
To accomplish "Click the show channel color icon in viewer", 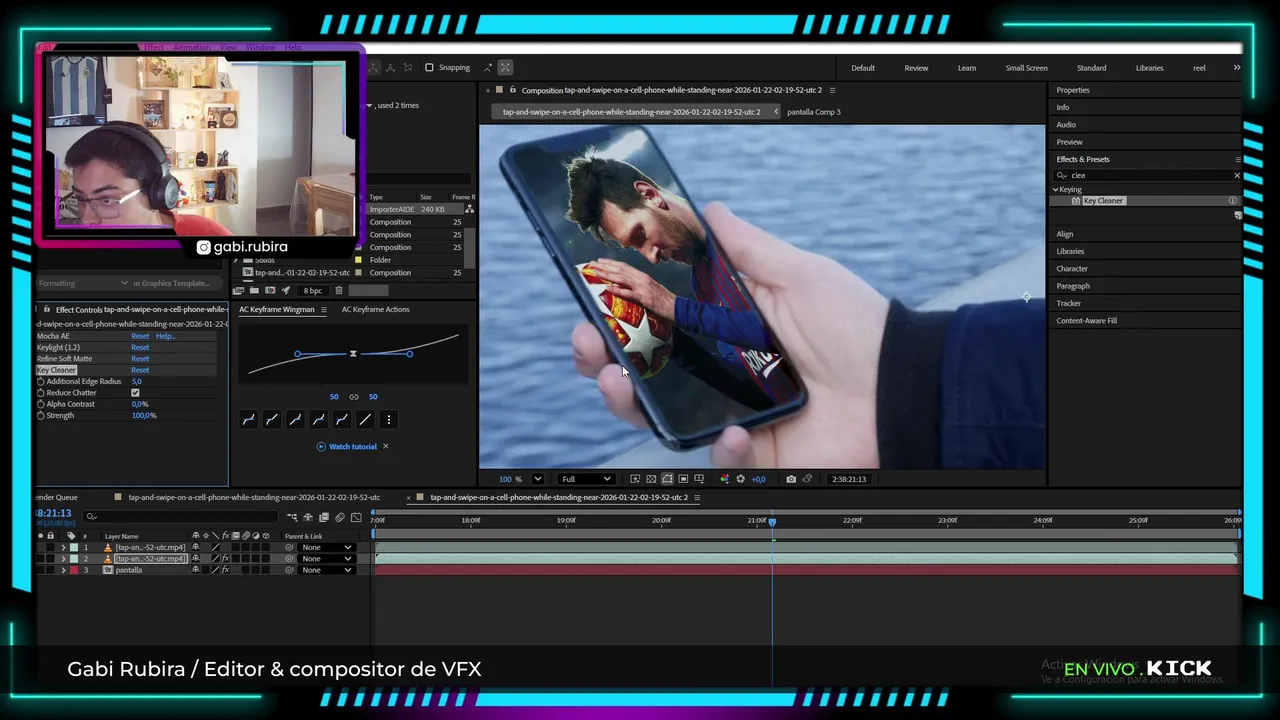I will [x=725, y=479].
